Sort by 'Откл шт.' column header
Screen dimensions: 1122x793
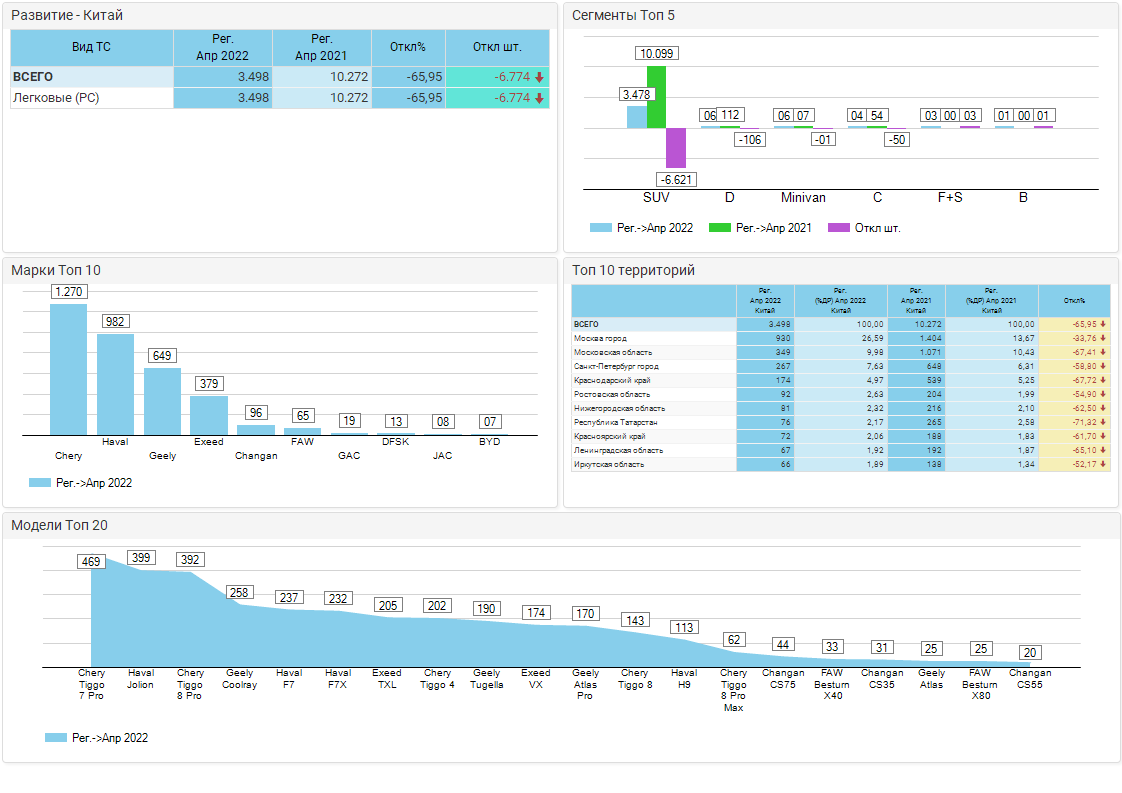(497, 47)
